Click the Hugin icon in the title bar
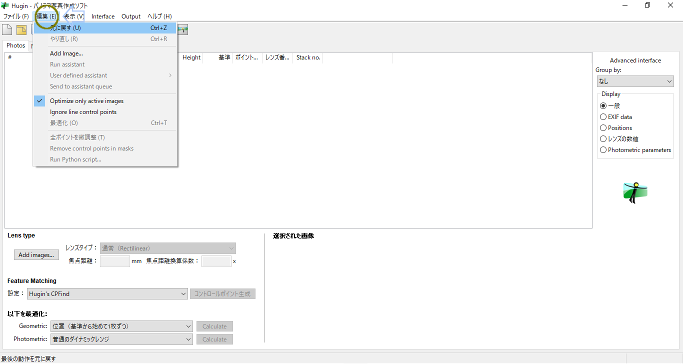This screenshot has height=364, width=683. (x=5, y=6)
